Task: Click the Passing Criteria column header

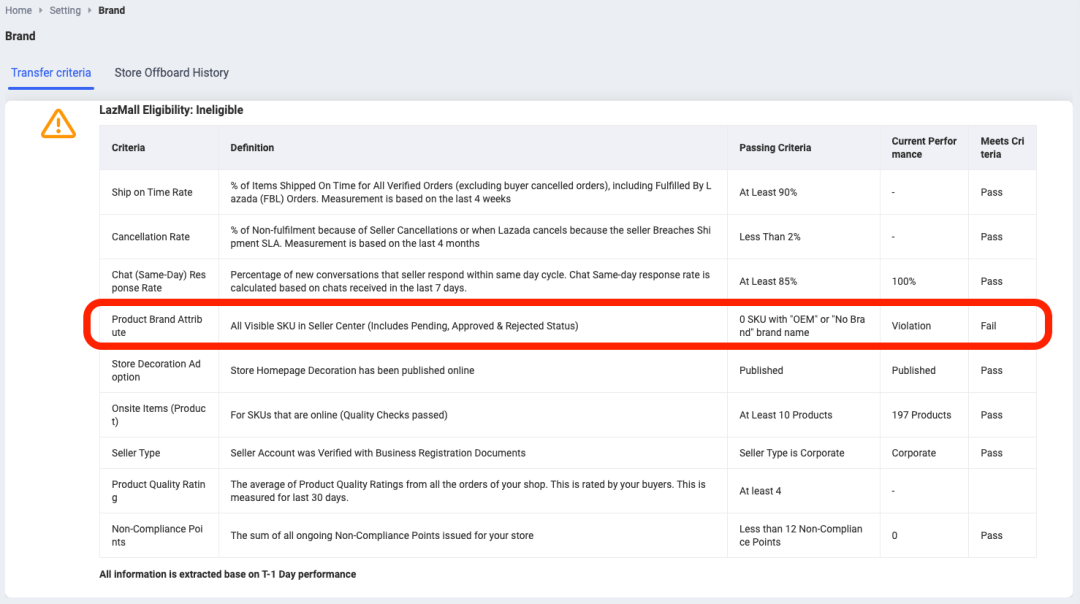Action: [x=775, y=148]
